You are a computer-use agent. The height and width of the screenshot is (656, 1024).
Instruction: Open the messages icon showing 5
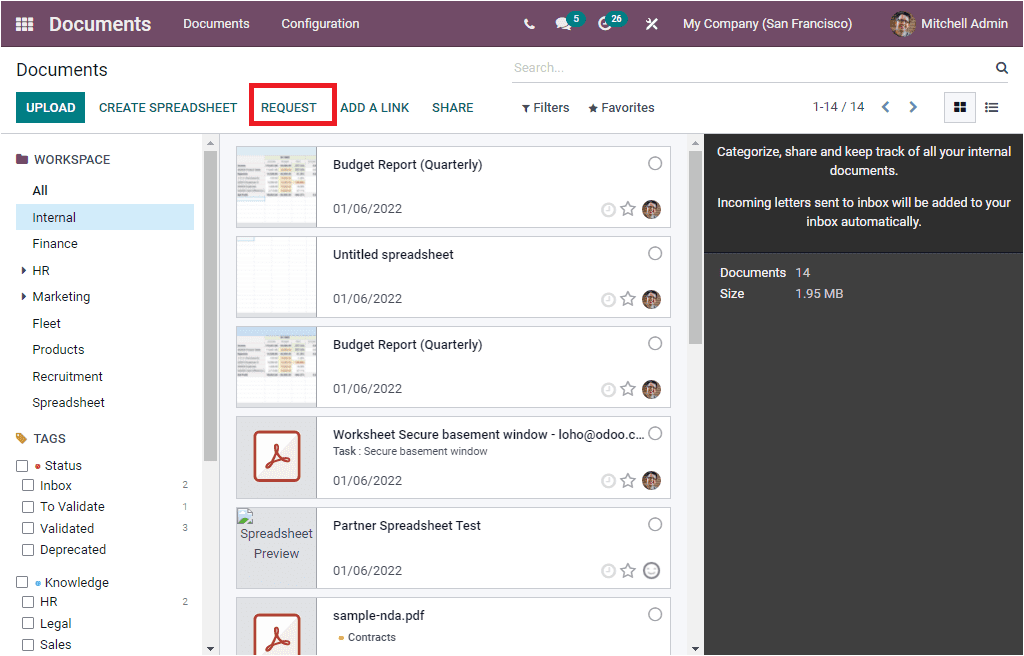(x=563, y=24)
